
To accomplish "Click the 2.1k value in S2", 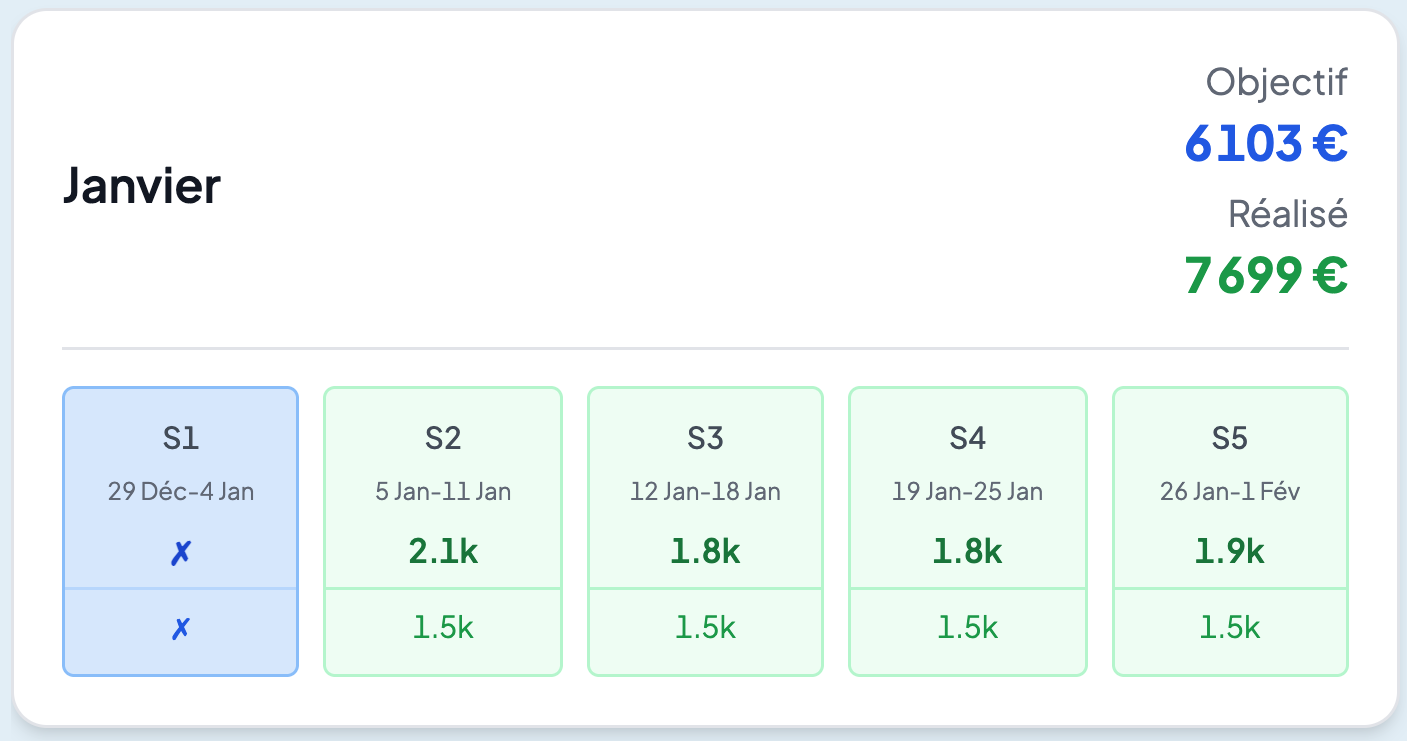I will click(x=442, y=552).
